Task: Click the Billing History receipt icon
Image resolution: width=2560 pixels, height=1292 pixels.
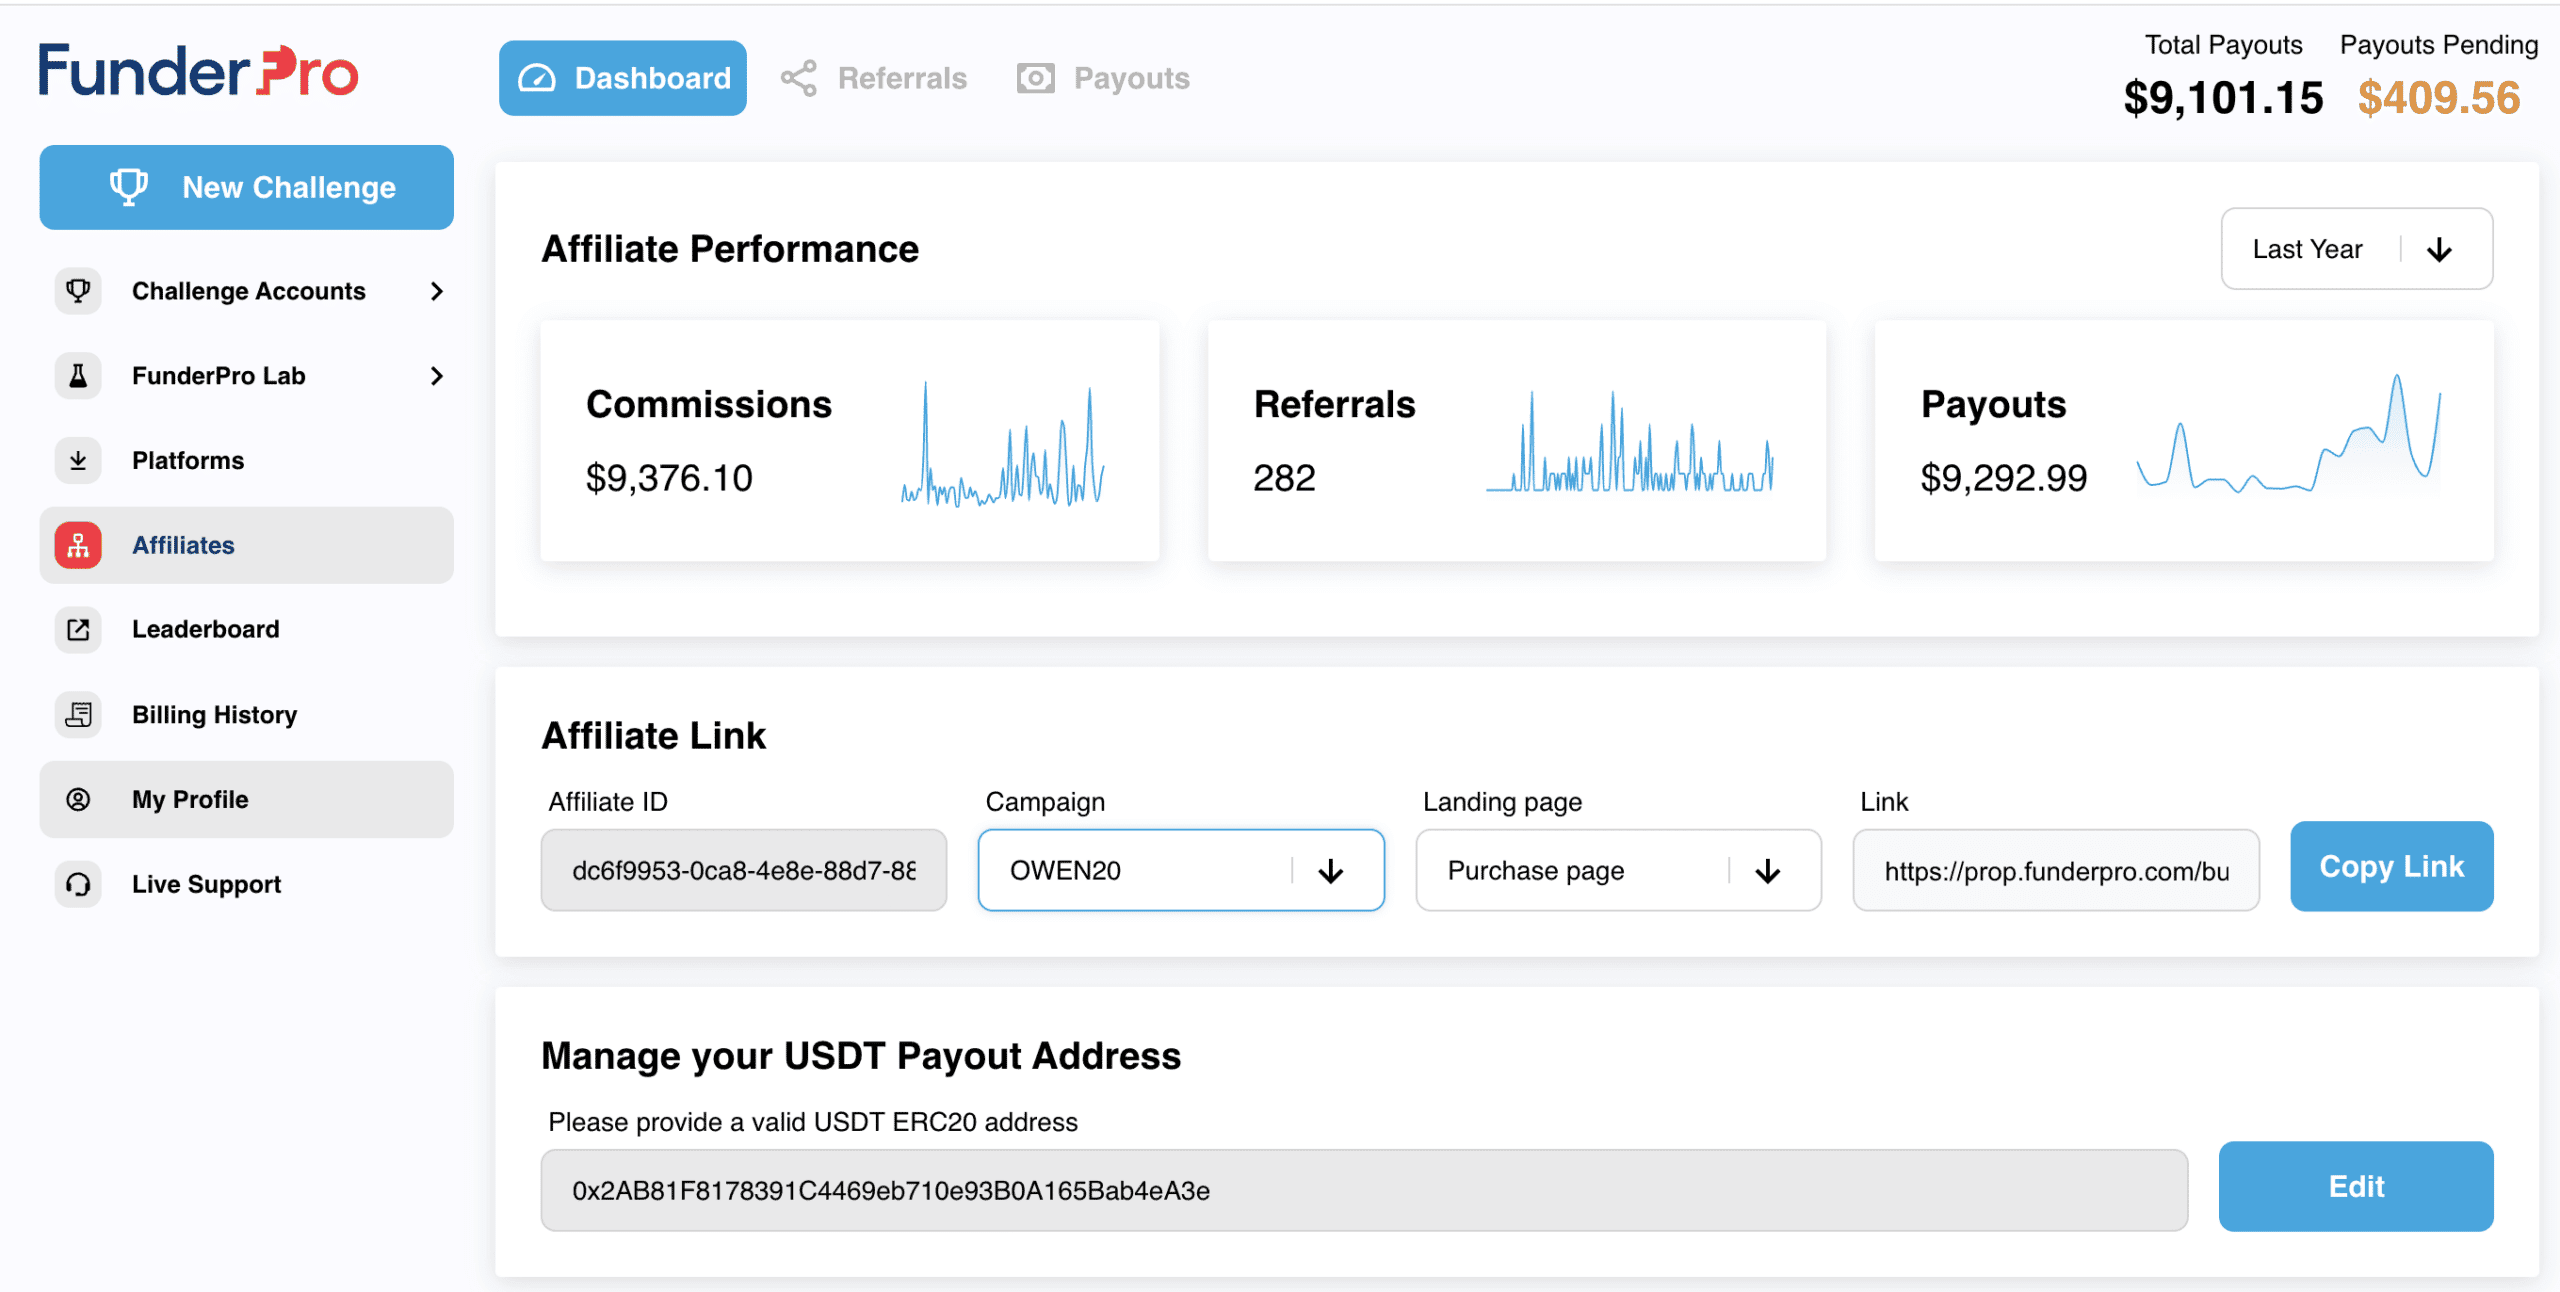Action: click(x=78, y=715)
